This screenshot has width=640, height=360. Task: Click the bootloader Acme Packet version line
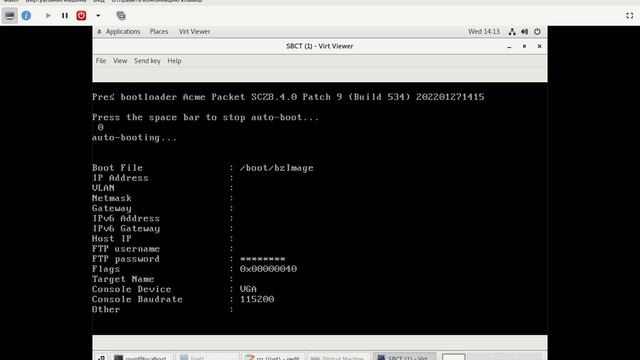coord(288,97)
